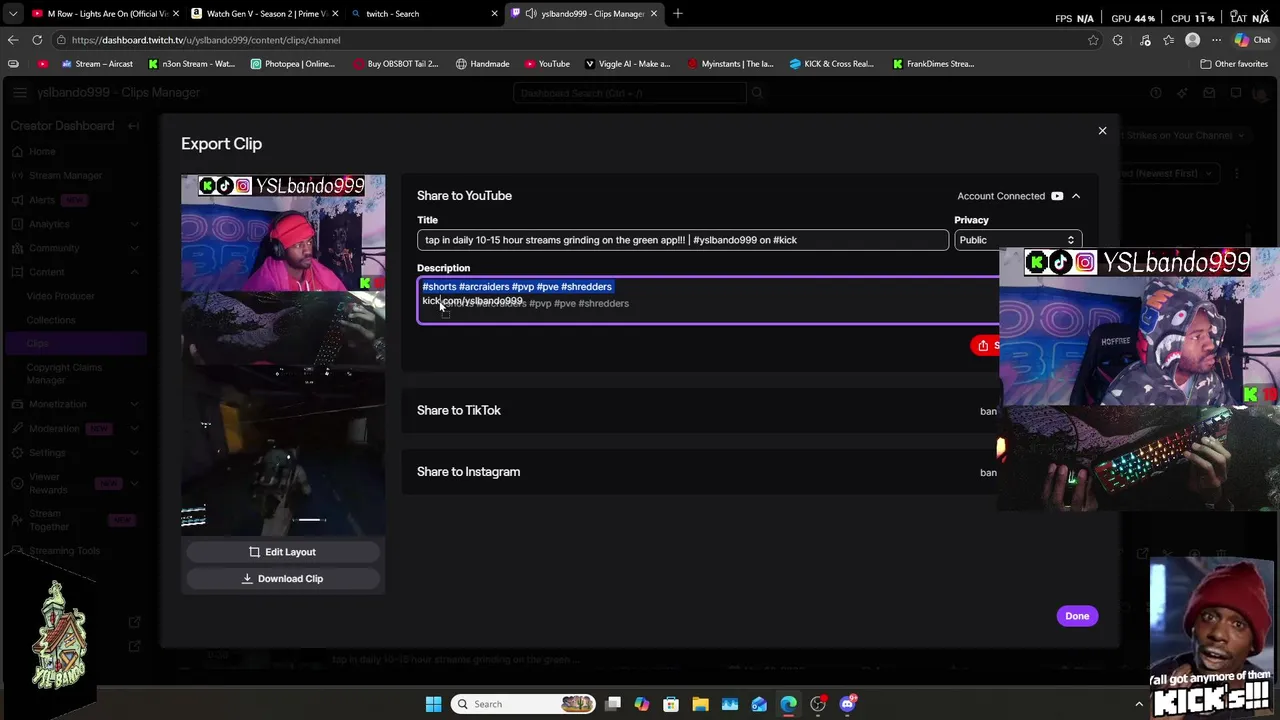This screenshot has width=1280, height=720.
Task: Open the Photos app on the taskbar
Action: point(730,704)
